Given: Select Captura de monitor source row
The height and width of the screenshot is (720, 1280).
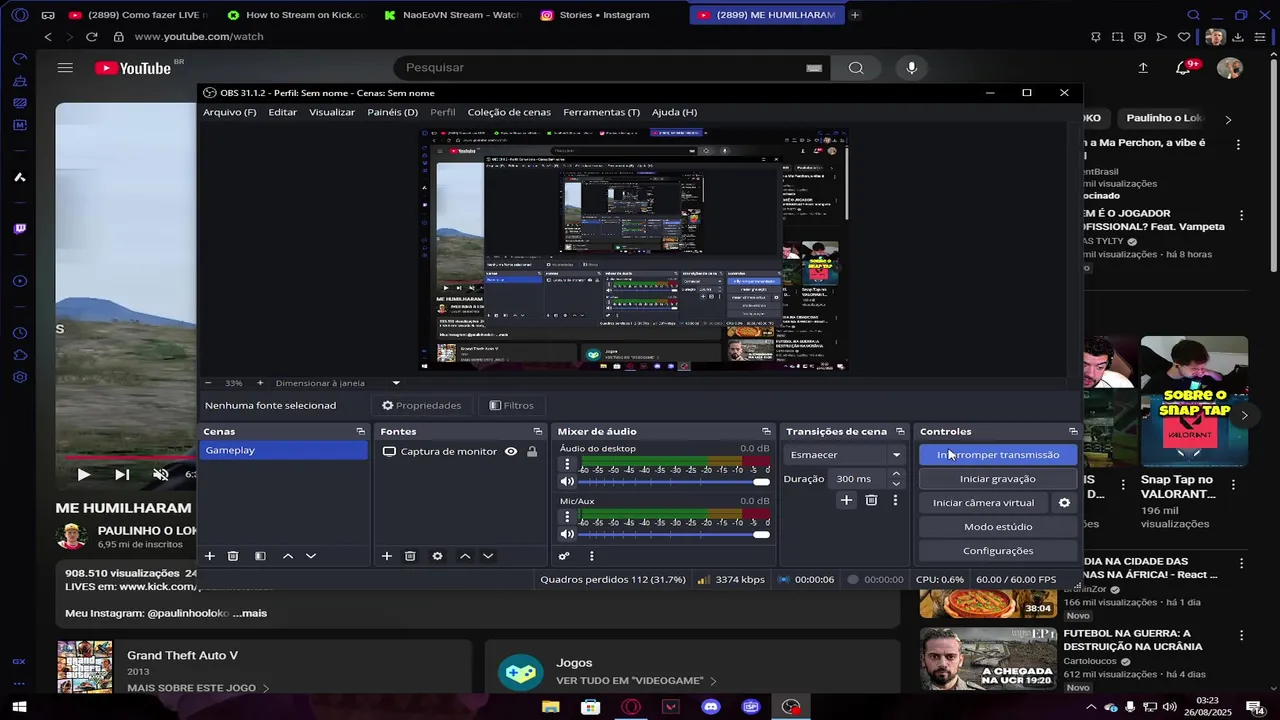Looking at the screenshot, I should [461, 452].
